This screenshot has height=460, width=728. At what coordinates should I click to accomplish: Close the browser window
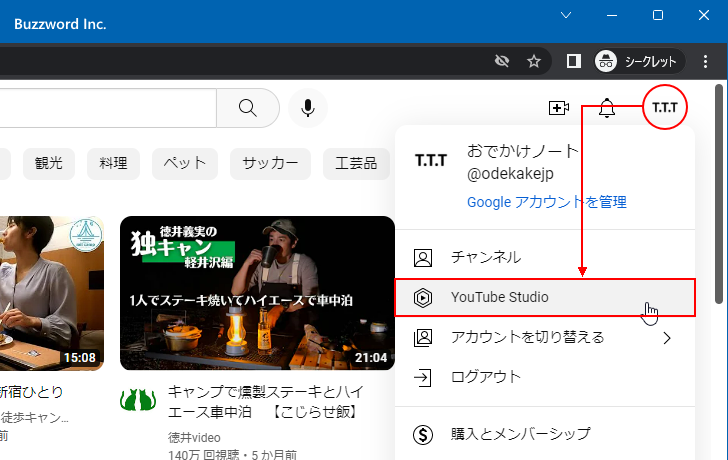pos(704,15)
